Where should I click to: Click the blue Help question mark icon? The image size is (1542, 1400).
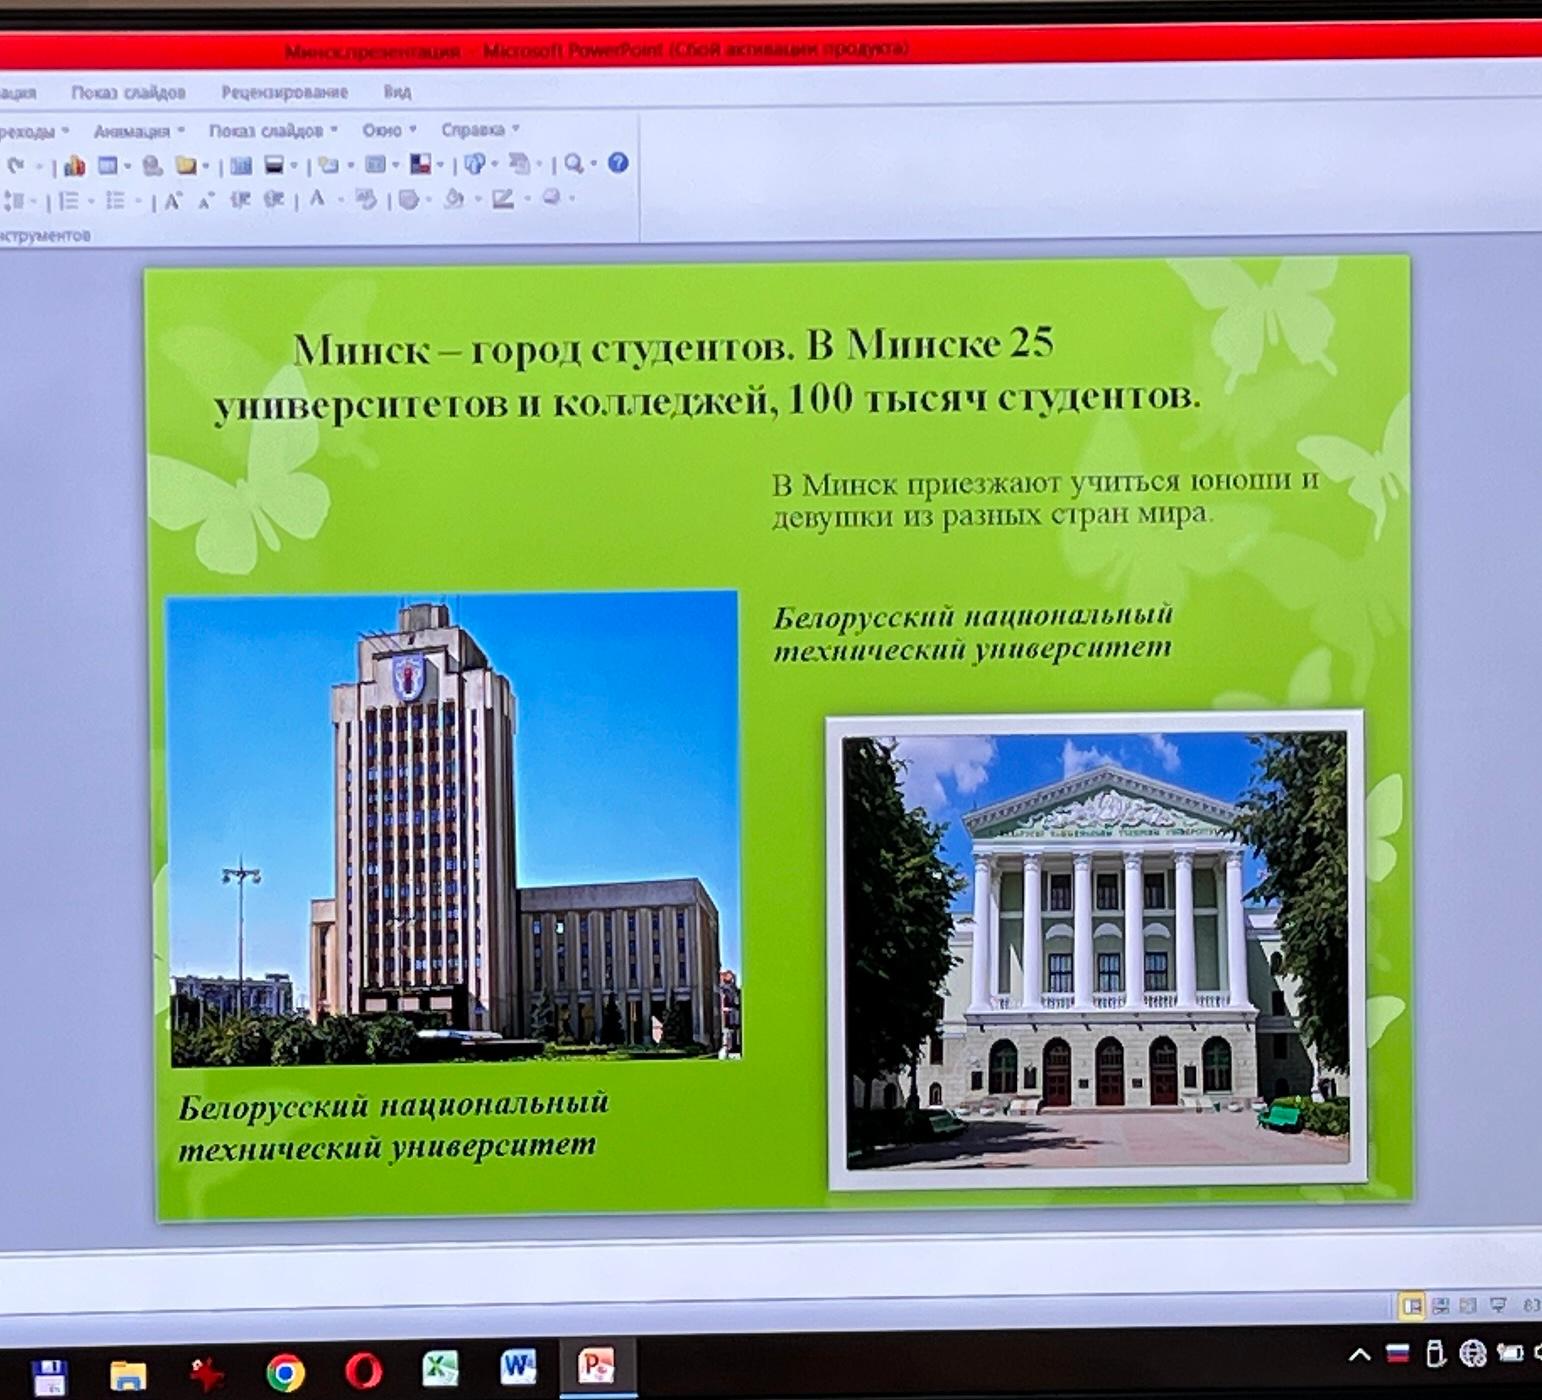pos(618,163)
